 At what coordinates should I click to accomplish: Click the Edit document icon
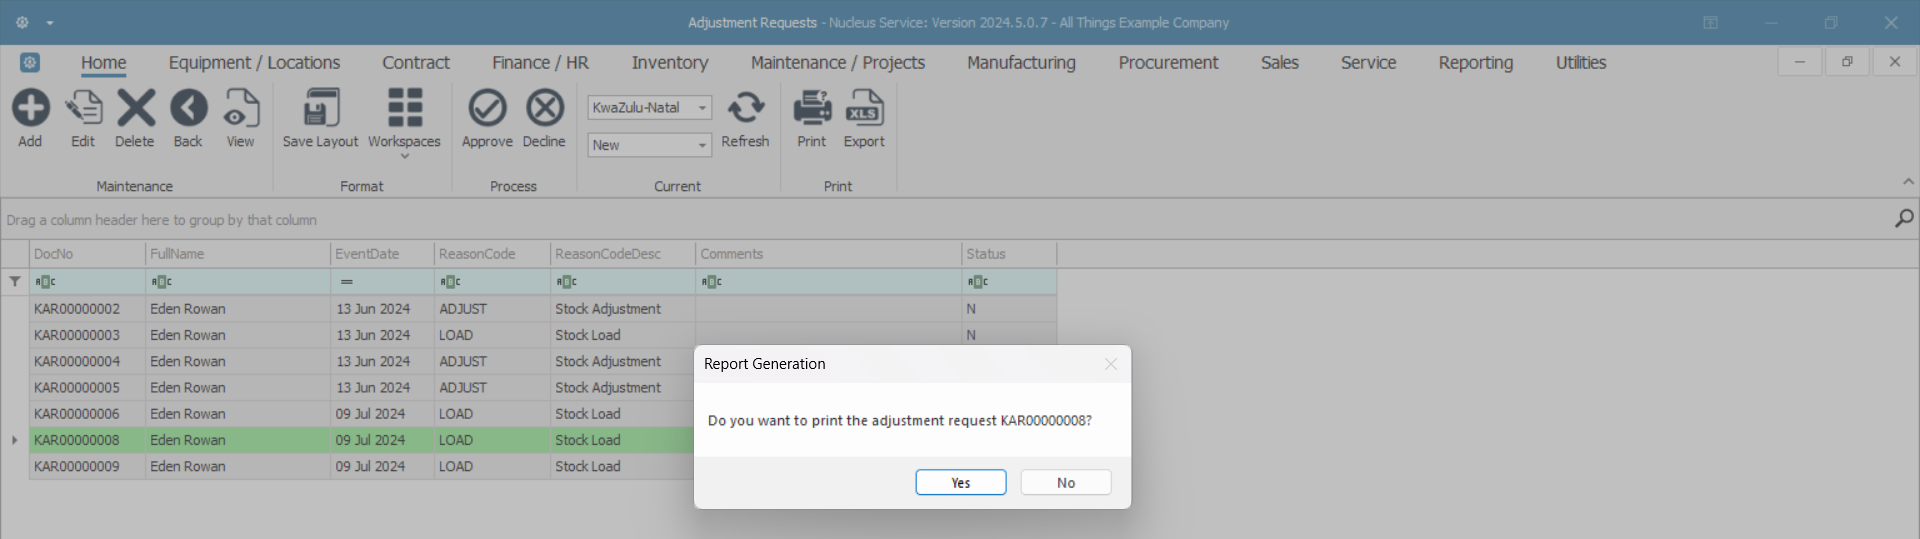point(83,108)
